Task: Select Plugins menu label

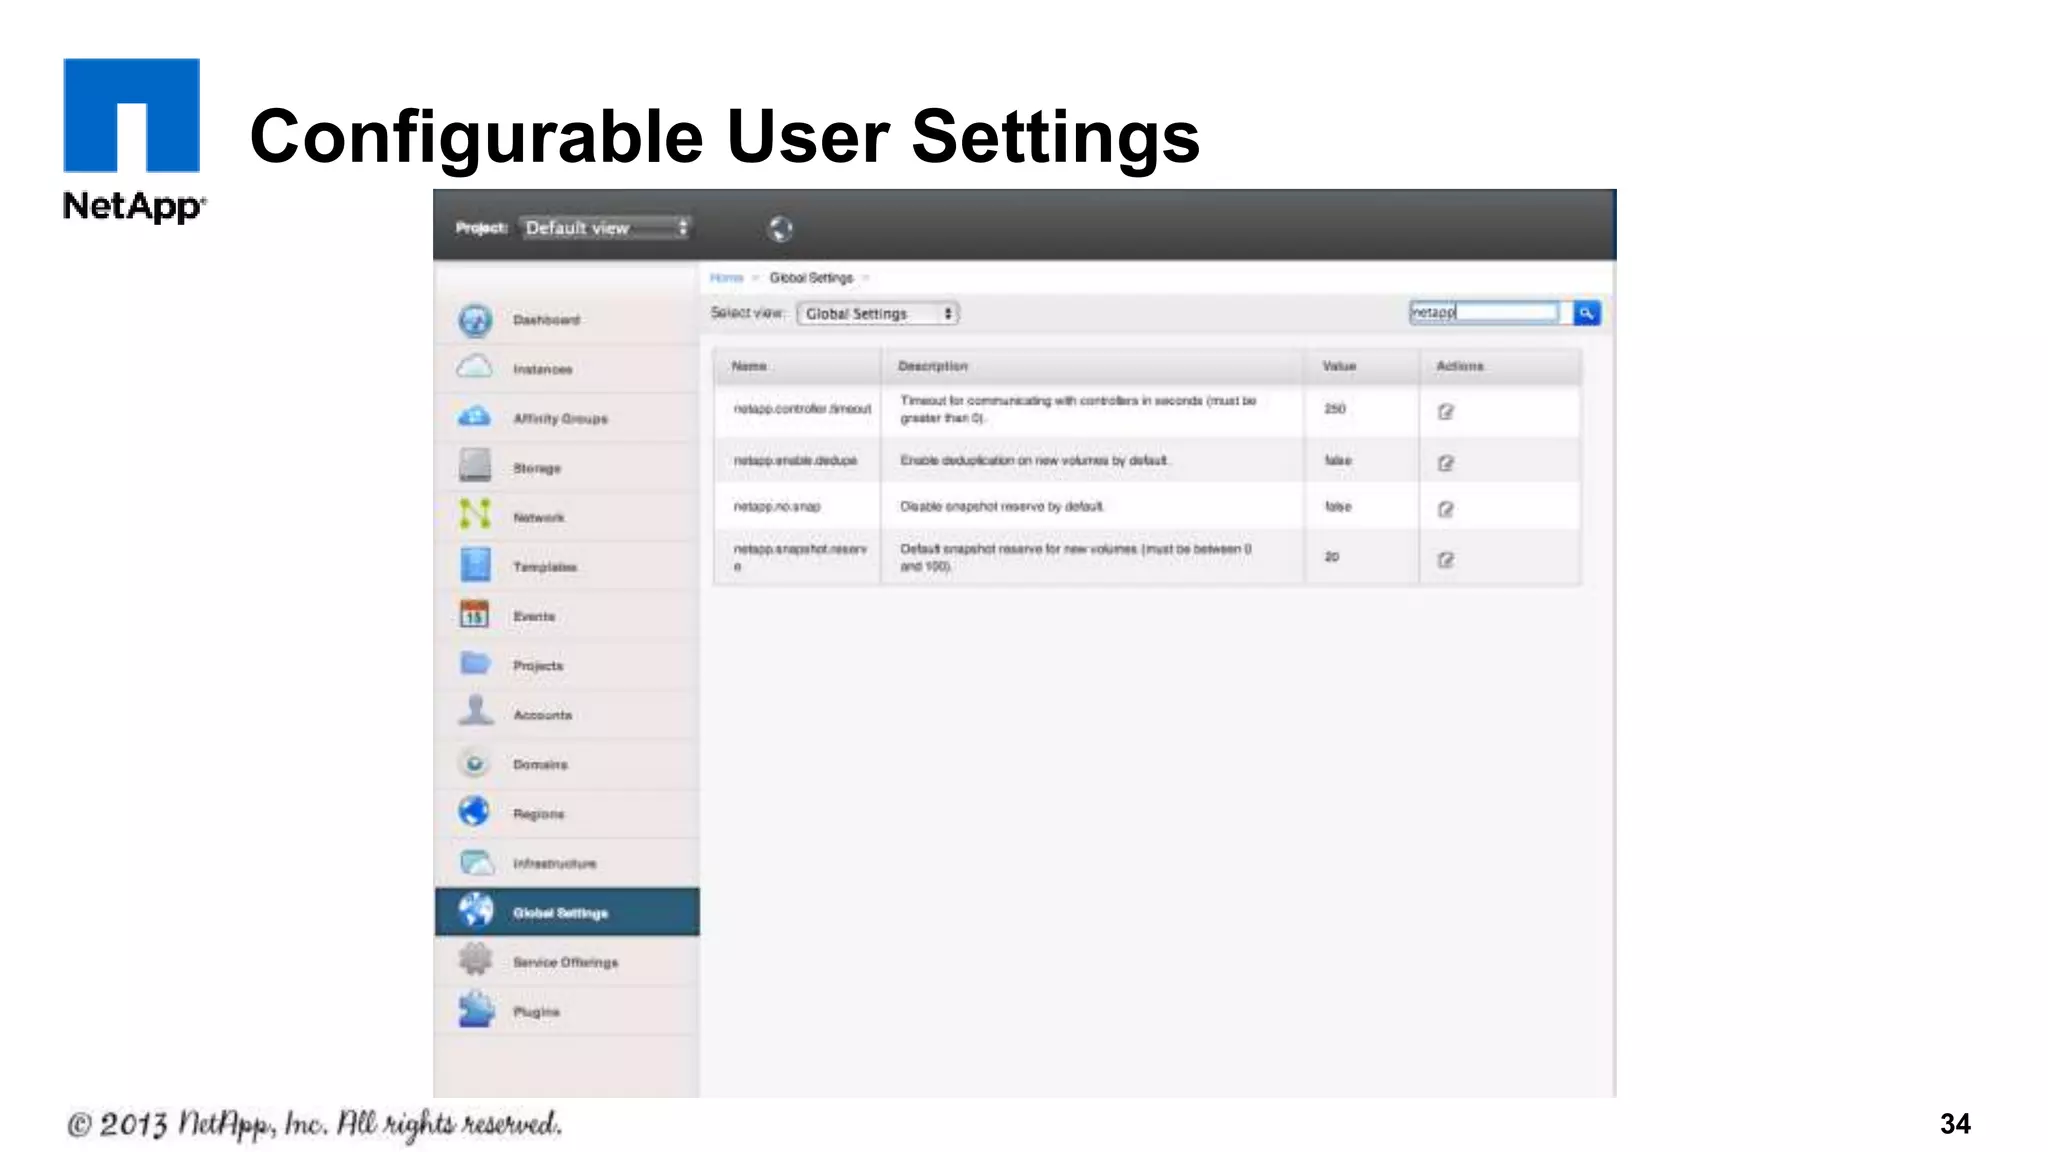Action: coord(537,1012)
